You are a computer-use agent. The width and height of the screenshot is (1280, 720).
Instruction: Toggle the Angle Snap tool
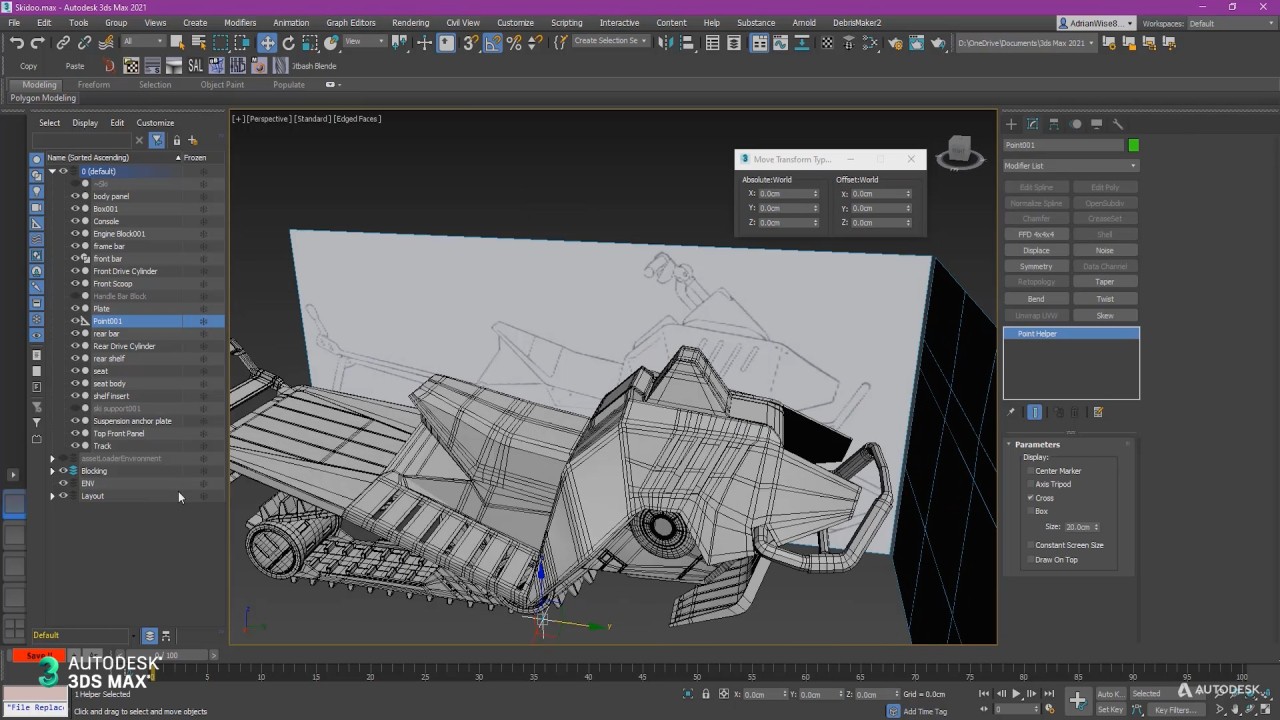tap(493, 42)
